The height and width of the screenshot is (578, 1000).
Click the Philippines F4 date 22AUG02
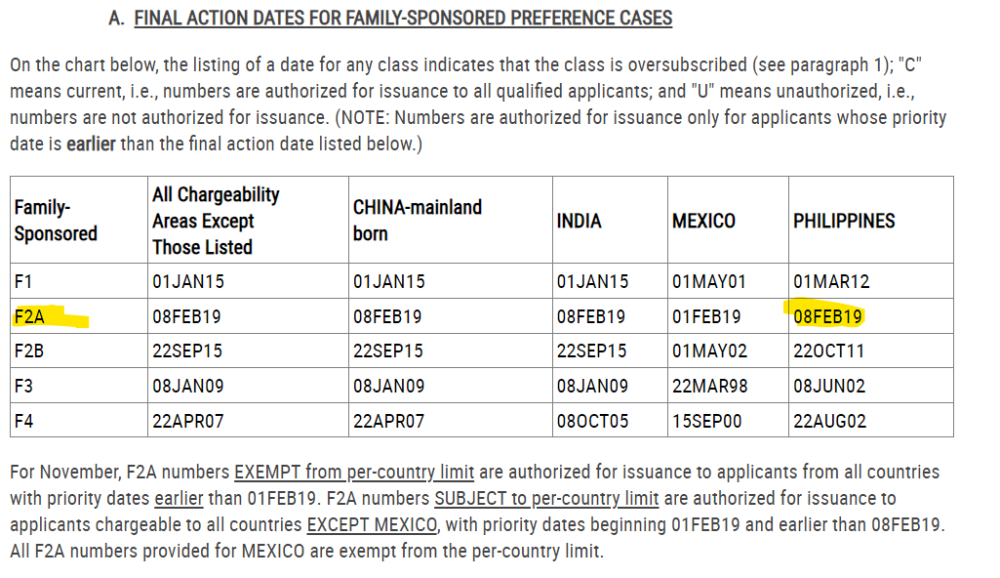[830, 421]
